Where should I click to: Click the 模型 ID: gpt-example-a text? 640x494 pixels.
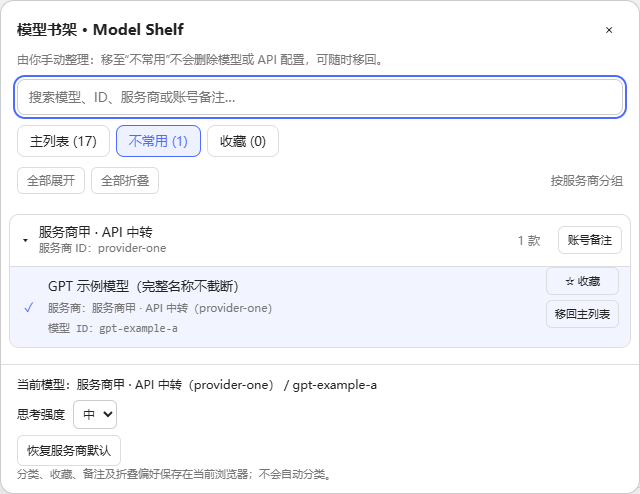(x=113, y=328)
